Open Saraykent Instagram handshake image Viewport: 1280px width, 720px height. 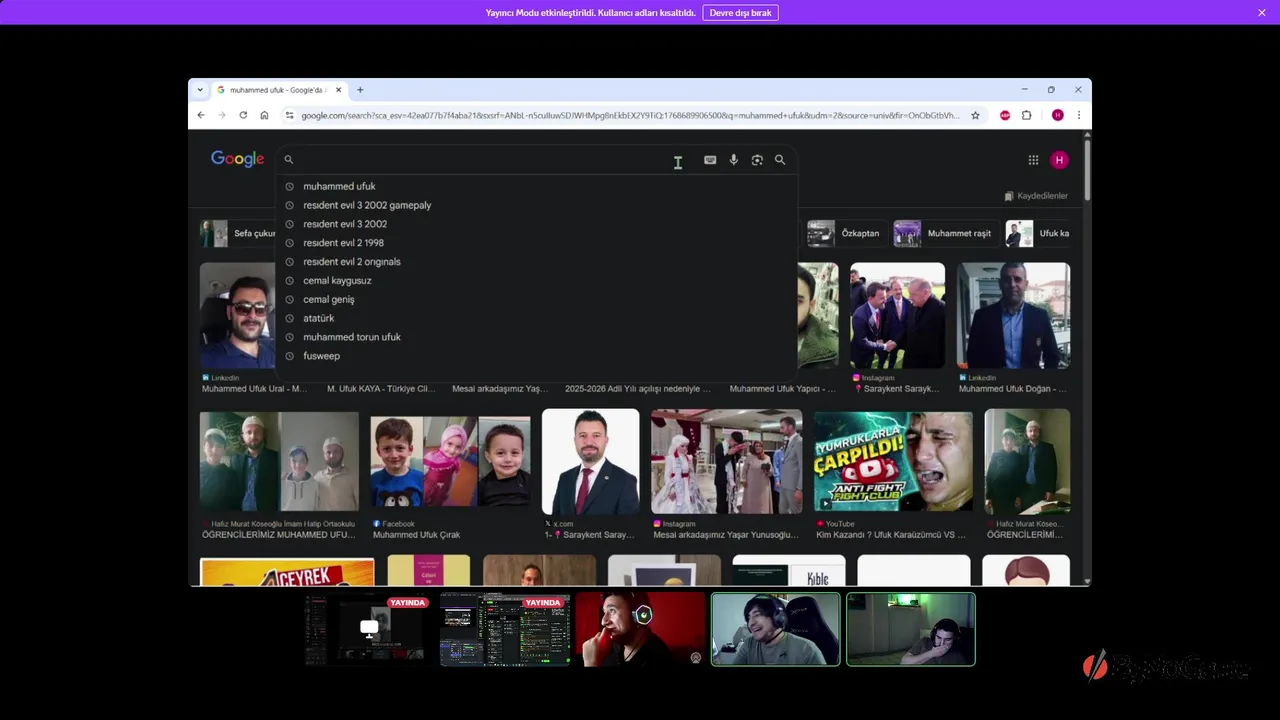897,316
